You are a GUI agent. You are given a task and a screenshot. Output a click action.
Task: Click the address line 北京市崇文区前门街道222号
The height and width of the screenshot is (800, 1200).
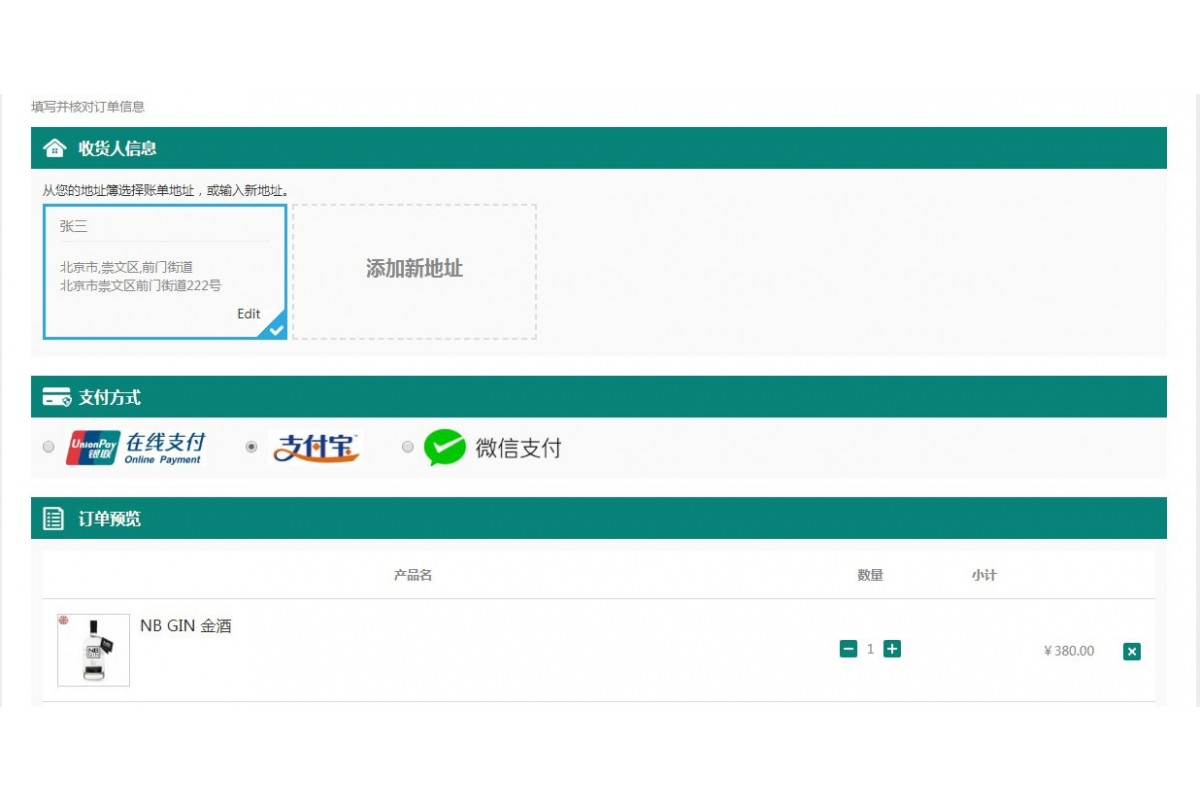(140, 285)
